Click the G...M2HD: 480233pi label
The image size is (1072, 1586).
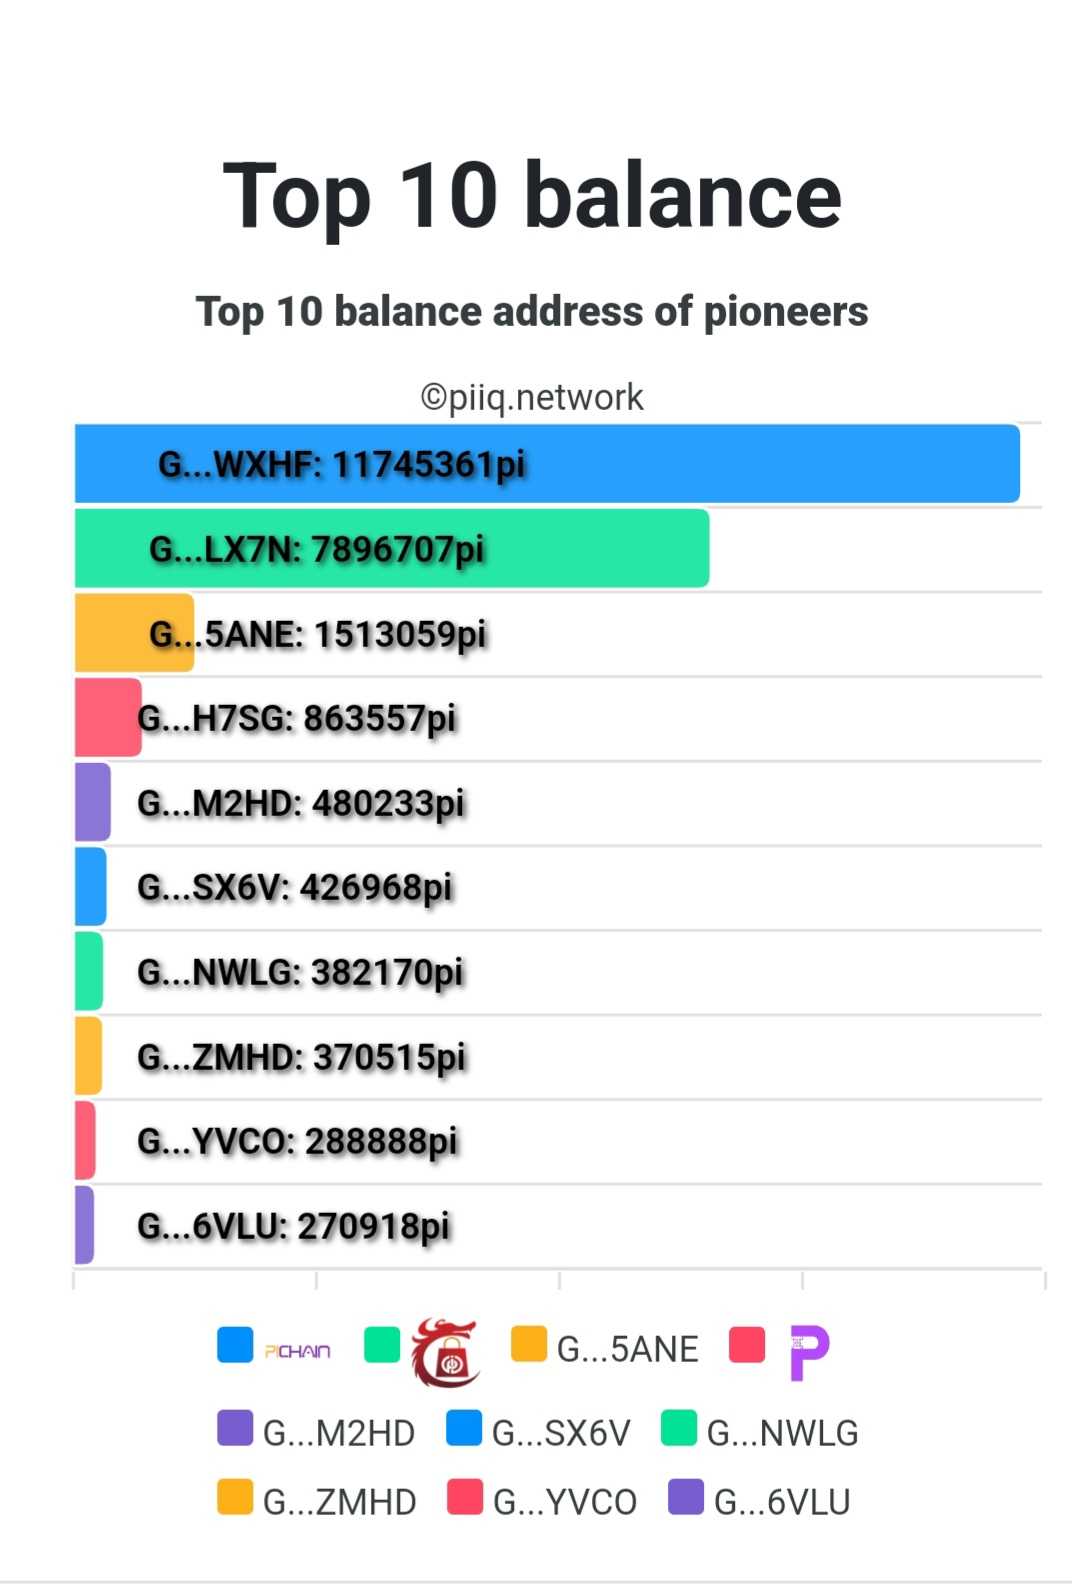(301, 803)
